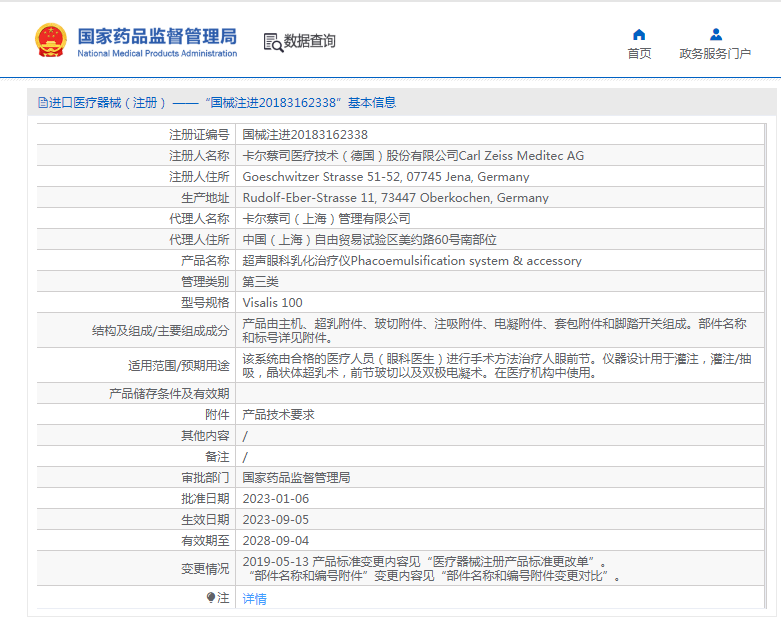
Task: Select the structure composition description cell
Action: (500, 330)
